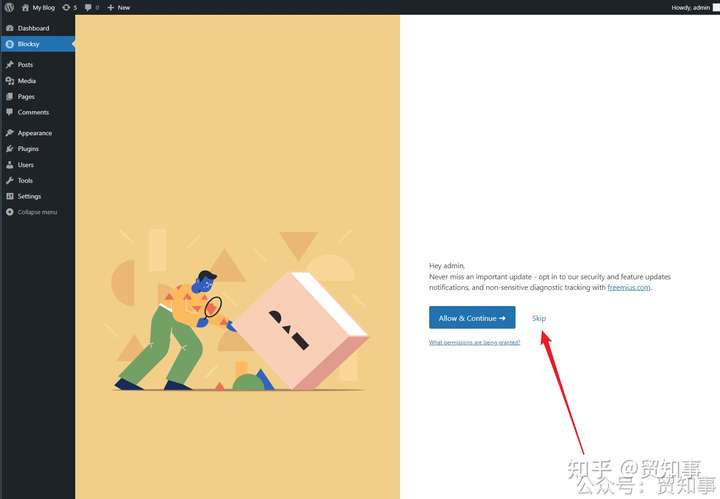Click the Blocksy icon in sidebar
Viewport: 720px width, 499px height.
(10, 44)
